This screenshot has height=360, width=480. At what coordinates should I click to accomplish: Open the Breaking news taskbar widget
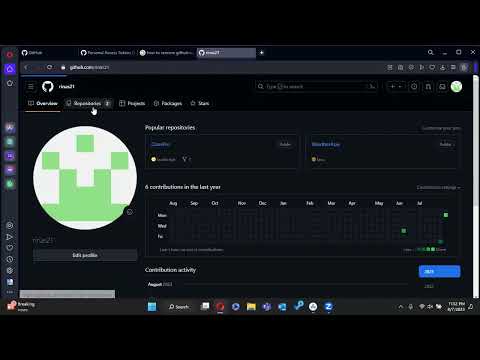[22, 307]
